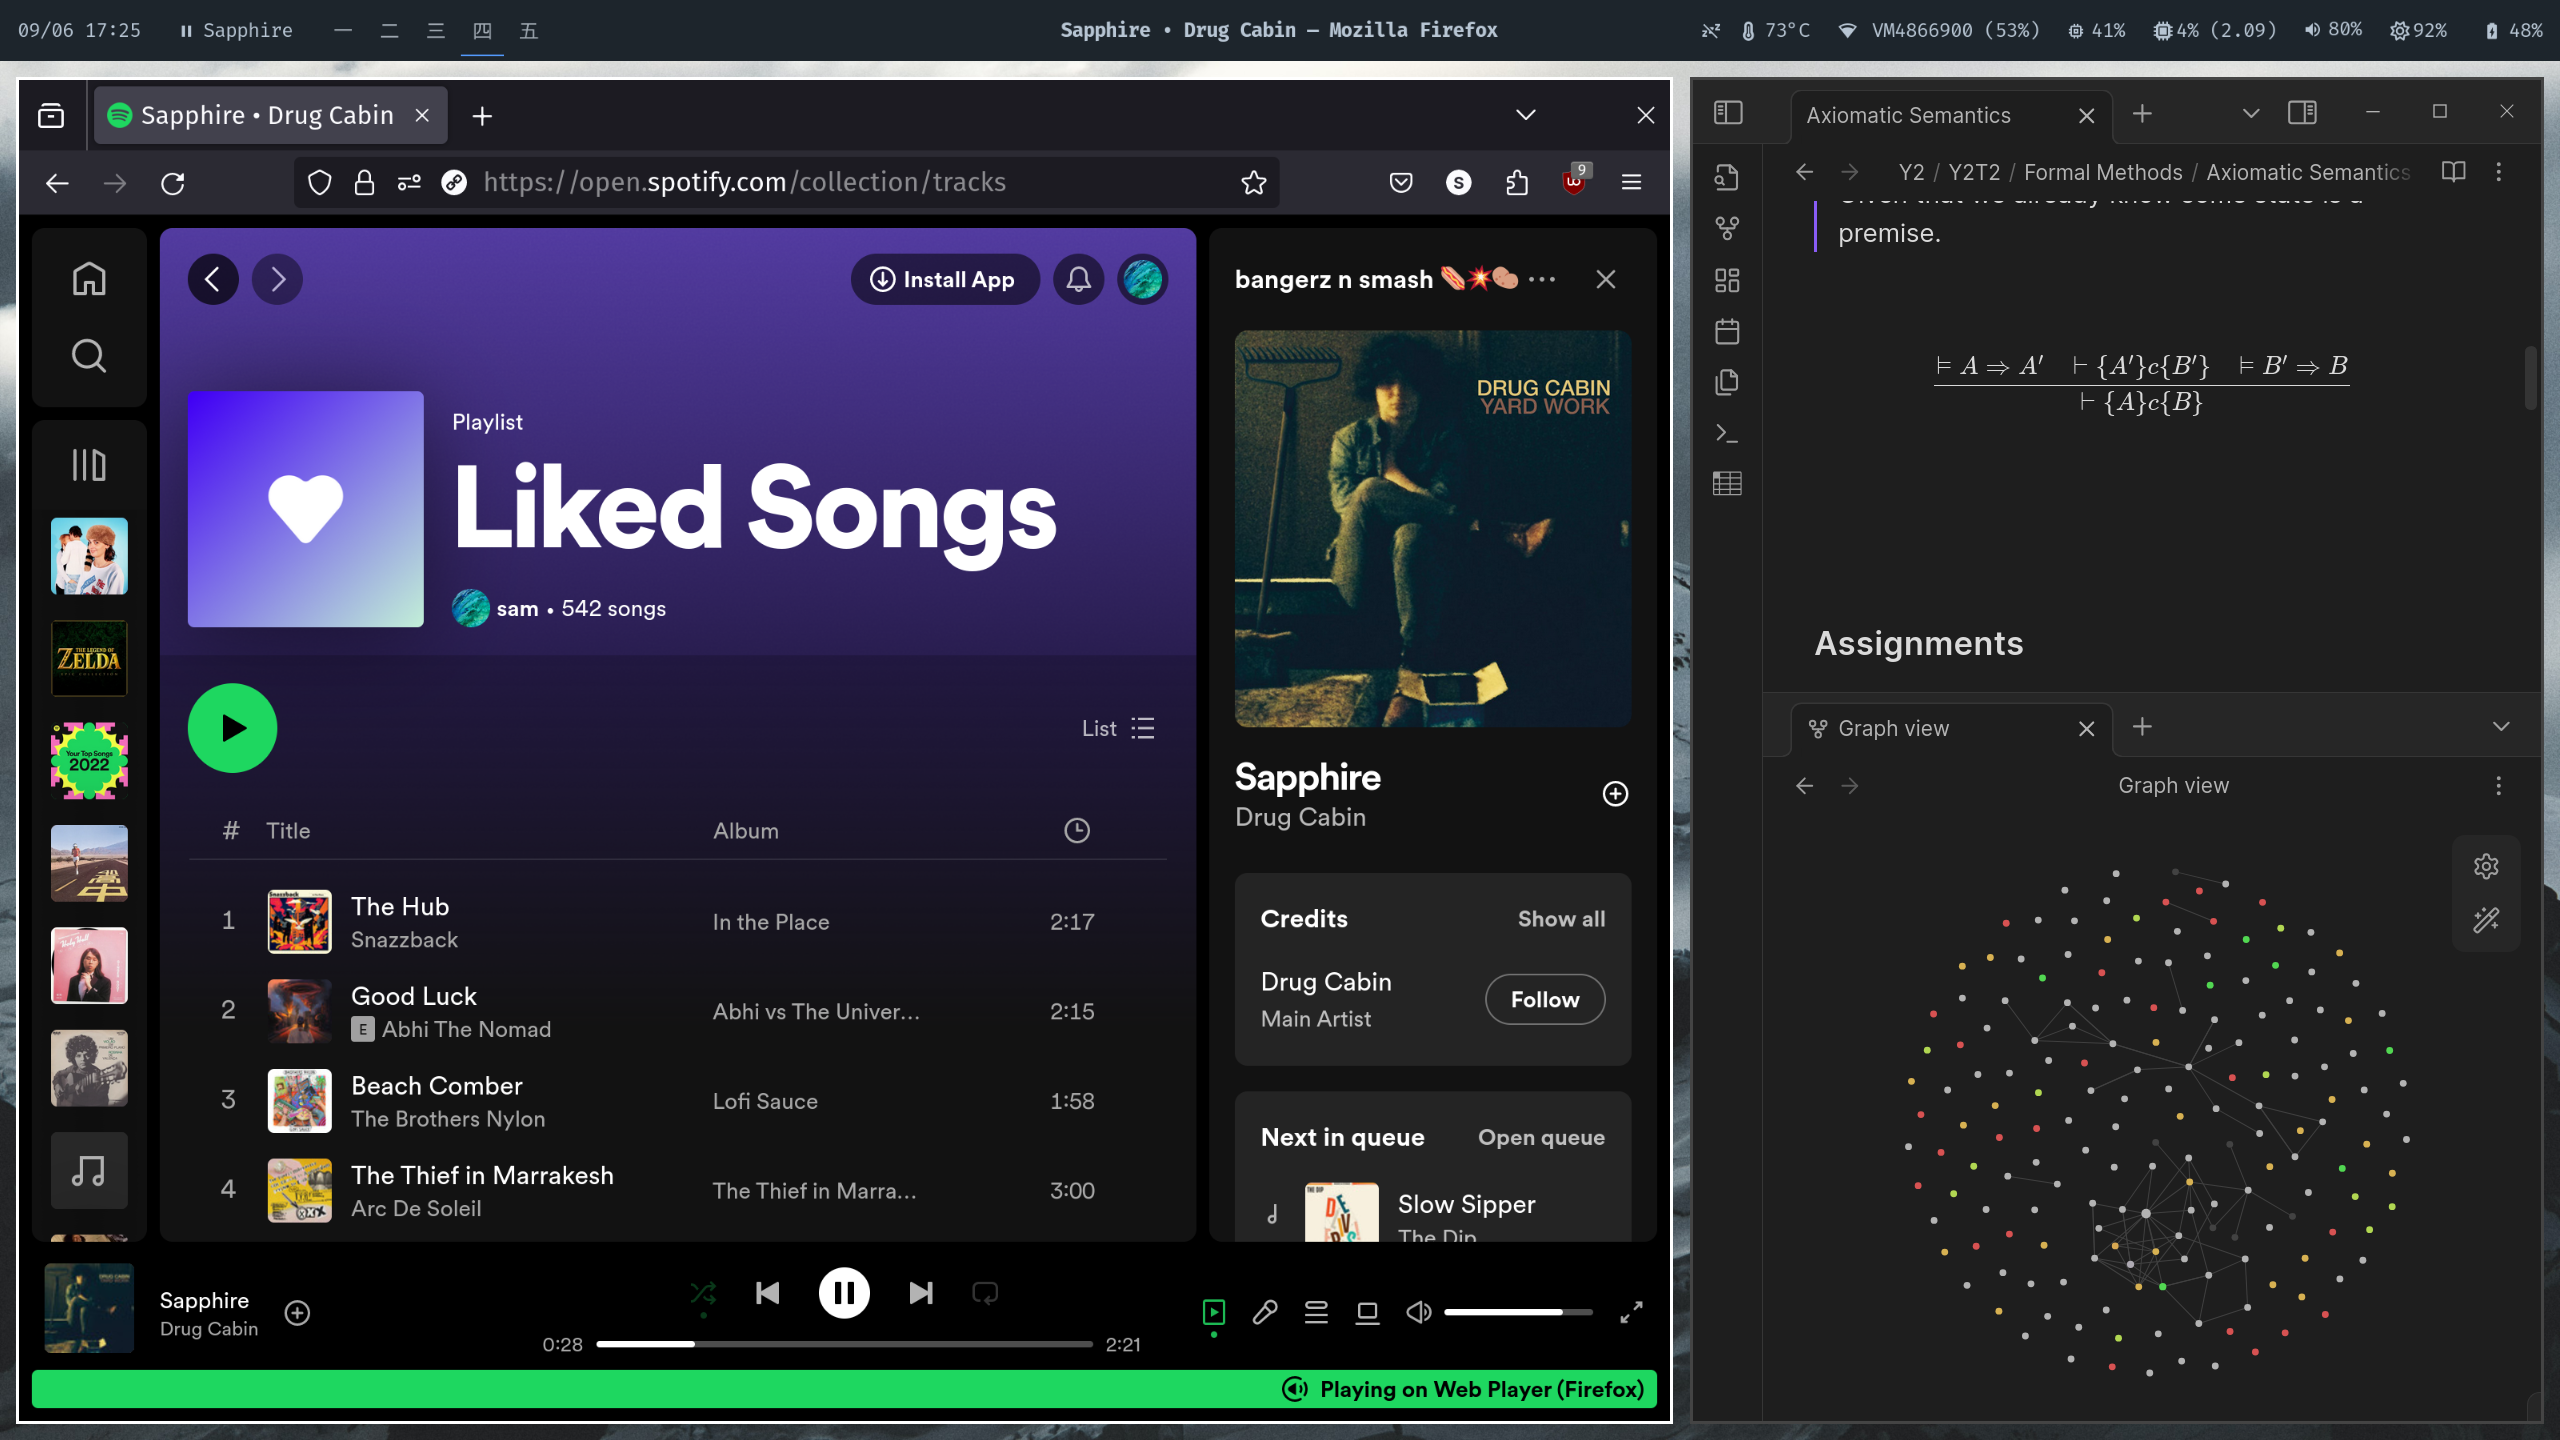Viewport: 2560px width, 1440px height.
Task: Open the Zelda playlist thumbnail
Action: tap(89, 659)
